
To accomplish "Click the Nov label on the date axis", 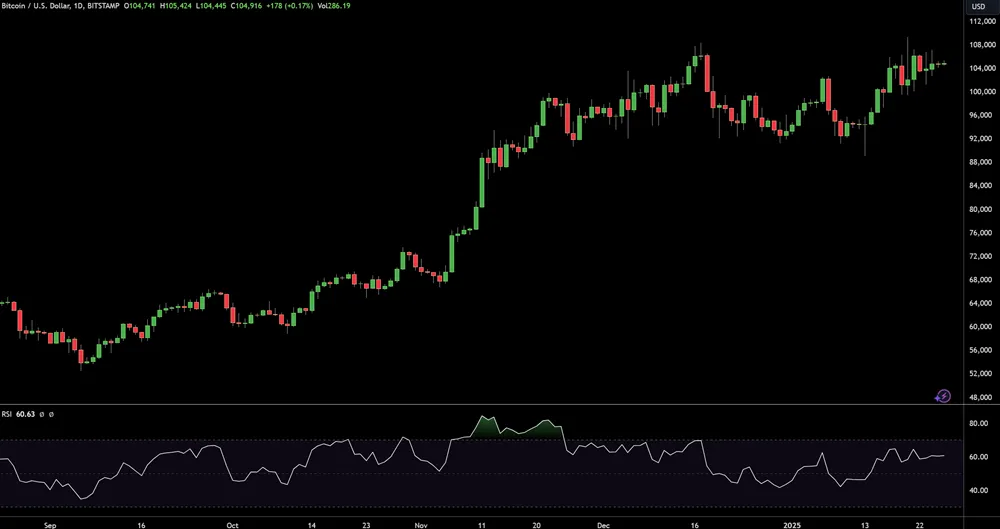I will (420, 525).
